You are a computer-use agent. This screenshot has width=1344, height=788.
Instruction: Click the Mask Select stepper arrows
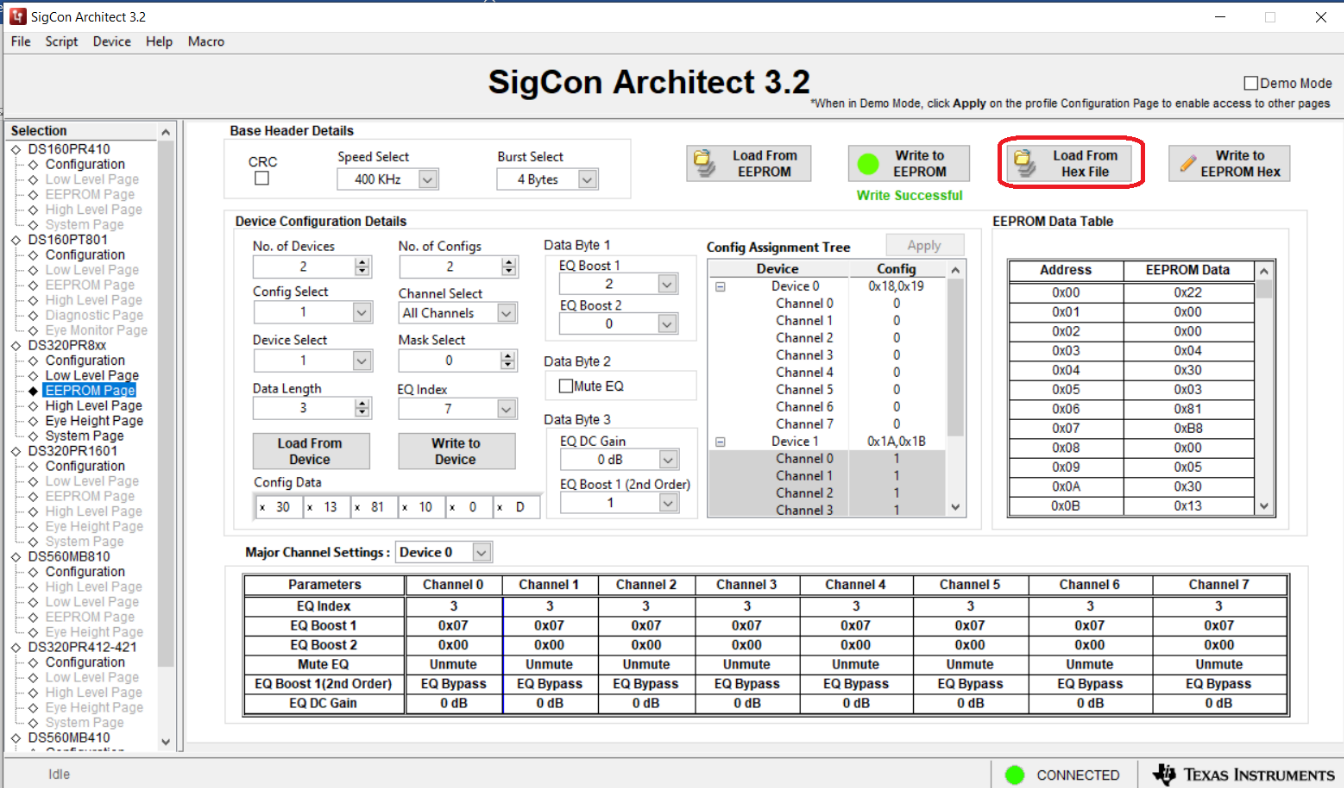click(509, 360)
